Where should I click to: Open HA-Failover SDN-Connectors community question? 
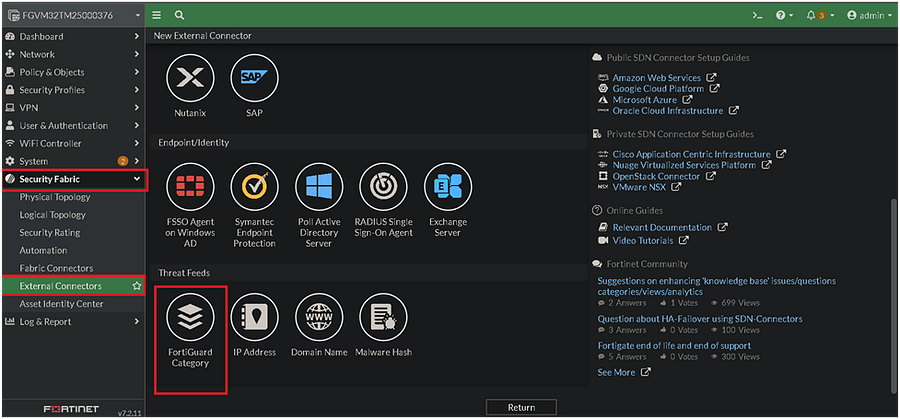click(x=700, y=319)
